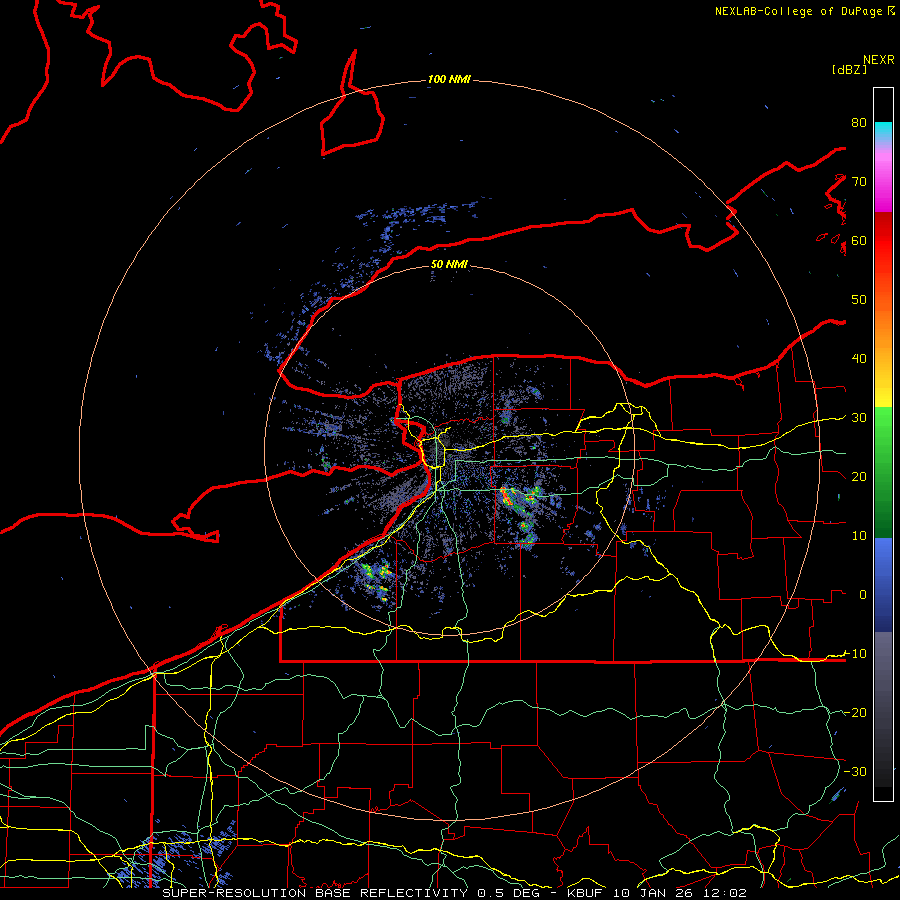This screenshot has width=900, height=900.
Task: Click the cyan band on the color bar
Action: 883,132
